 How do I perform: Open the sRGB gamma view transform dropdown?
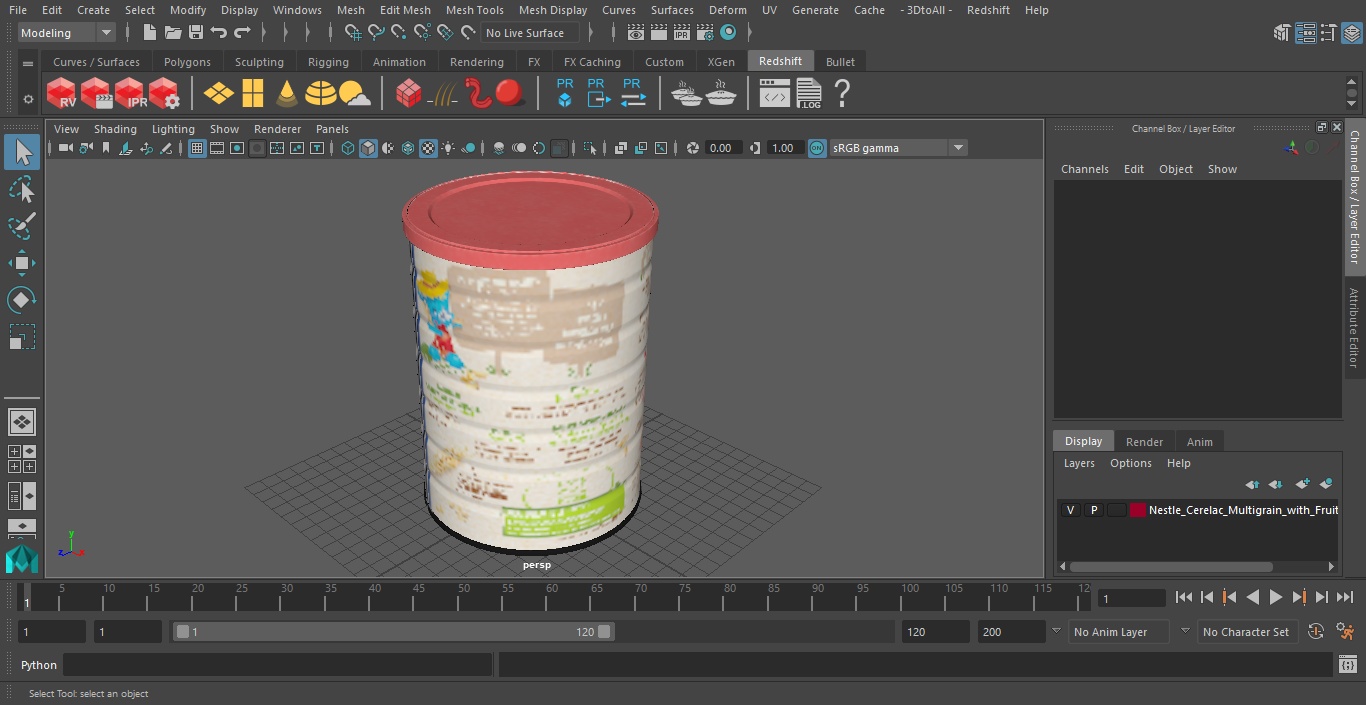897,148
